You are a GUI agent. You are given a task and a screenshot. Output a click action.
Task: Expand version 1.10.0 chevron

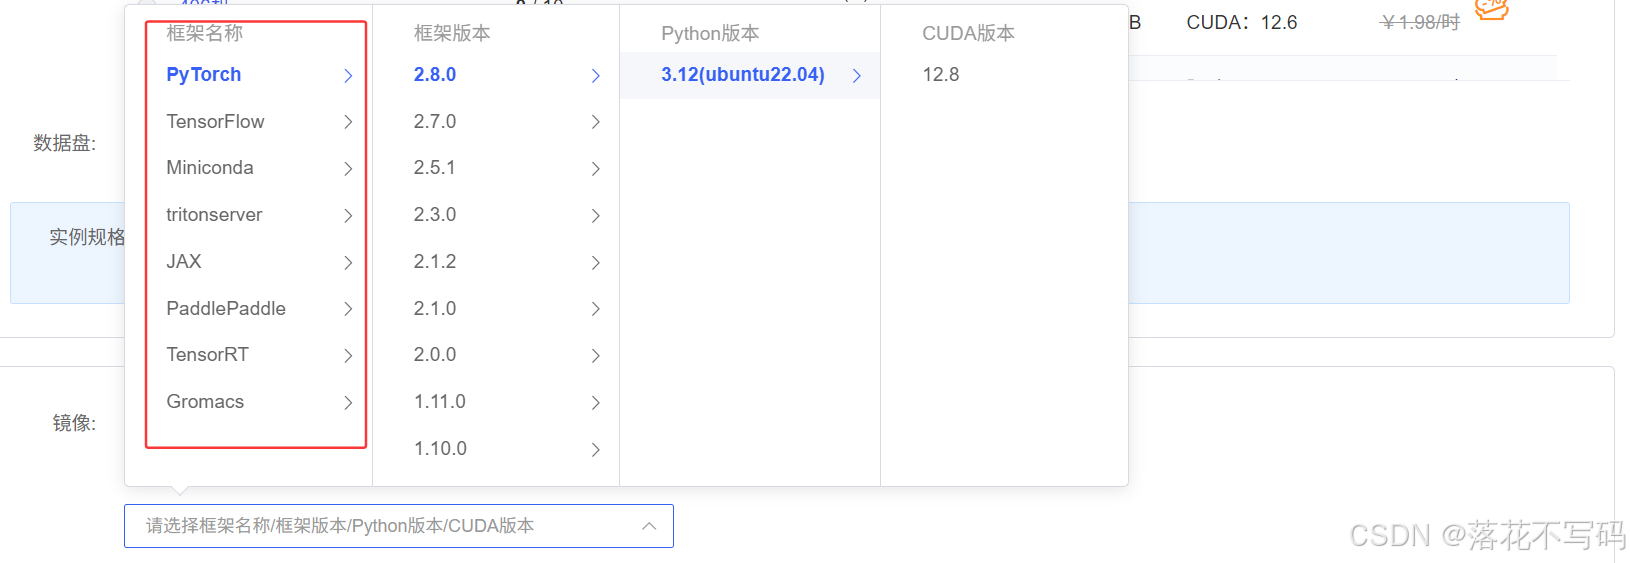[x=596, y=450]
